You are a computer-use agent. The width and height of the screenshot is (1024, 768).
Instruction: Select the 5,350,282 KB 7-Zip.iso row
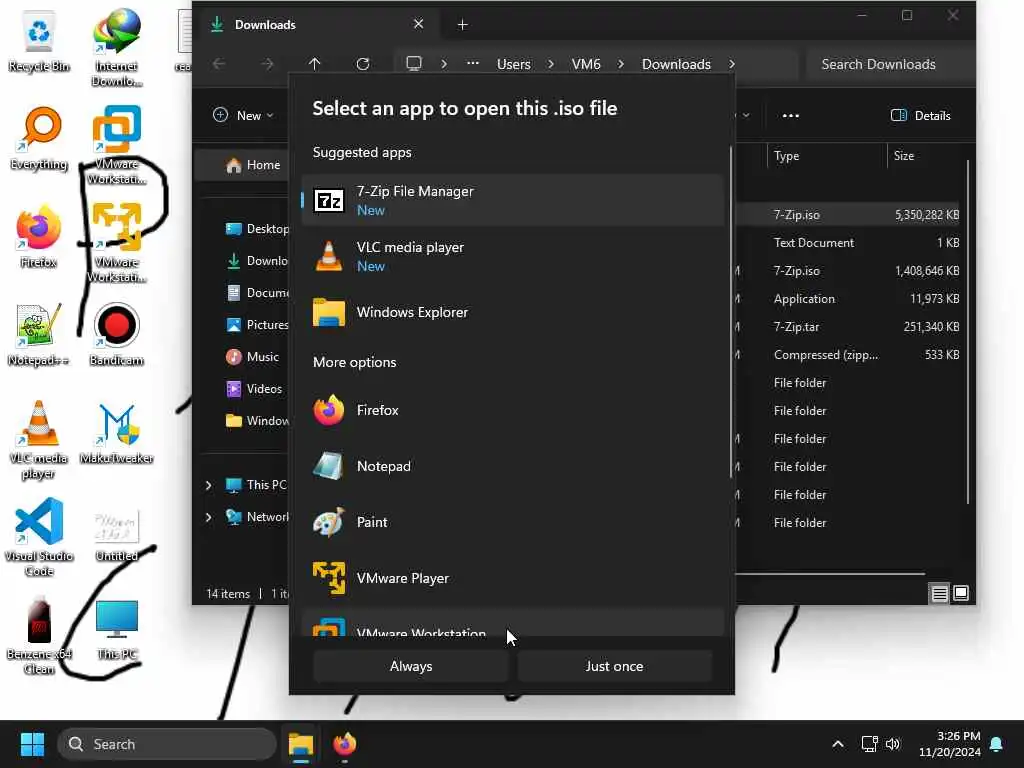[x=849, y=215]
